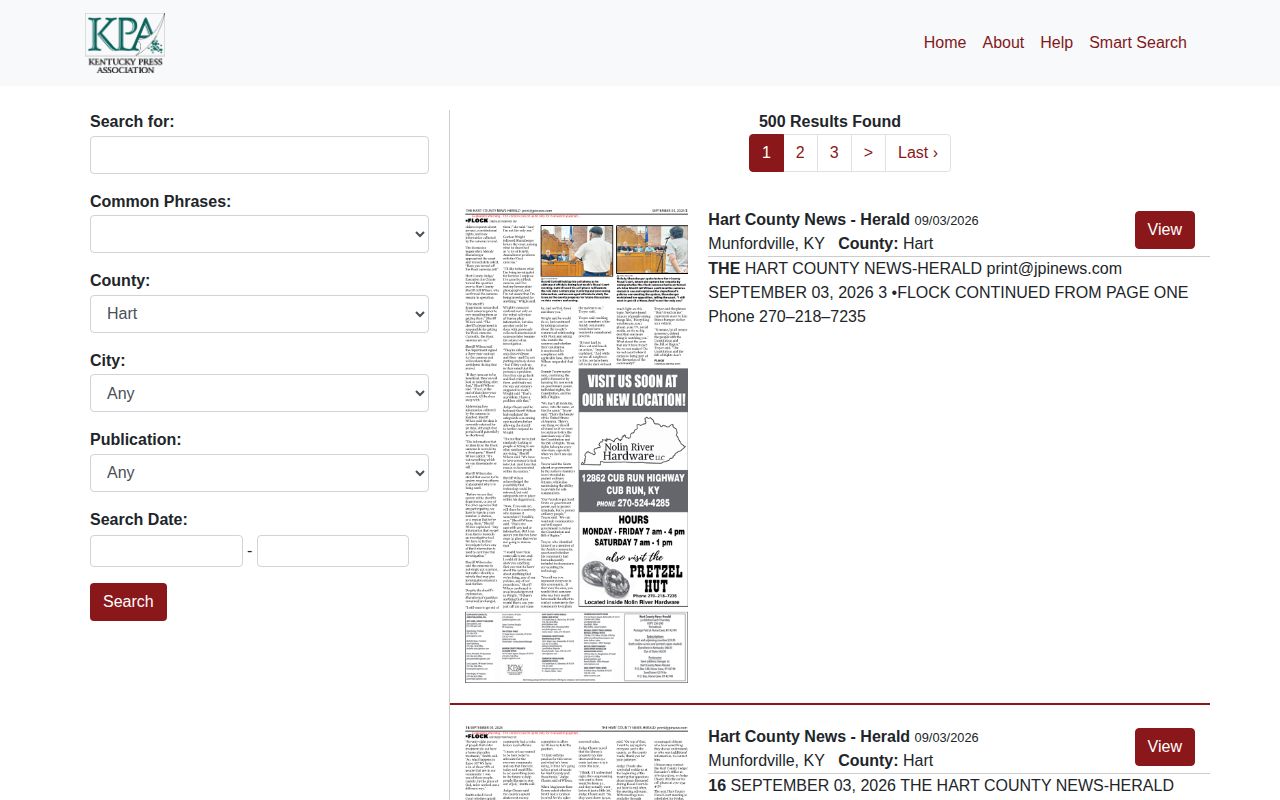Click first result's 'Munfordville, KY' location text
Screen dimensions: 1280x800
tap(766, 244)
